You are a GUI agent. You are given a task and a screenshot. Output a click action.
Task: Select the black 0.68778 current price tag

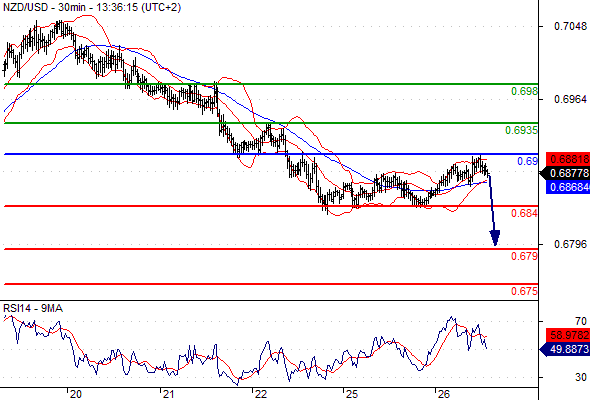pos(565,173)
